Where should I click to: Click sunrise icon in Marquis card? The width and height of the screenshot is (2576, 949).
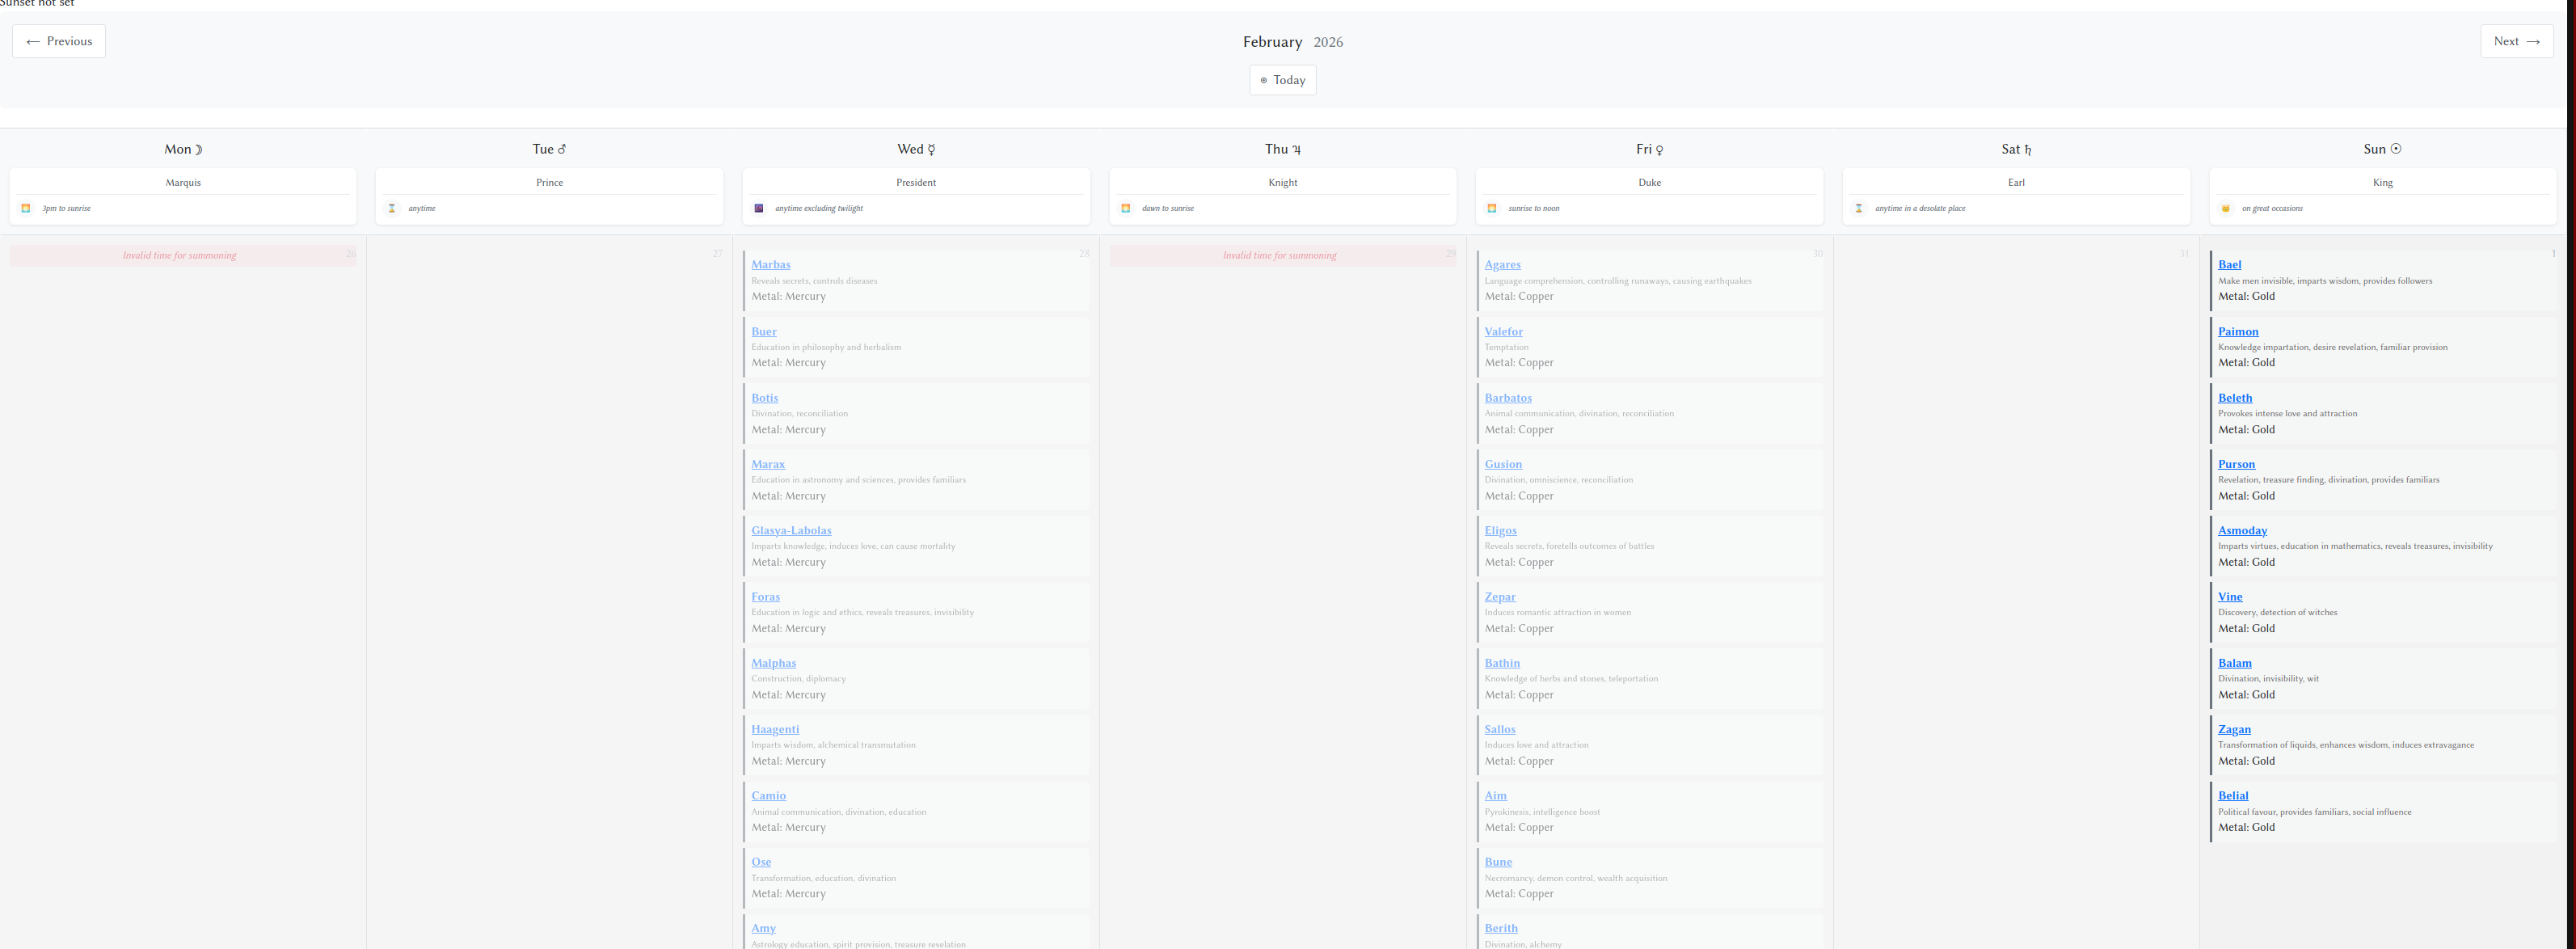(26, 208)
